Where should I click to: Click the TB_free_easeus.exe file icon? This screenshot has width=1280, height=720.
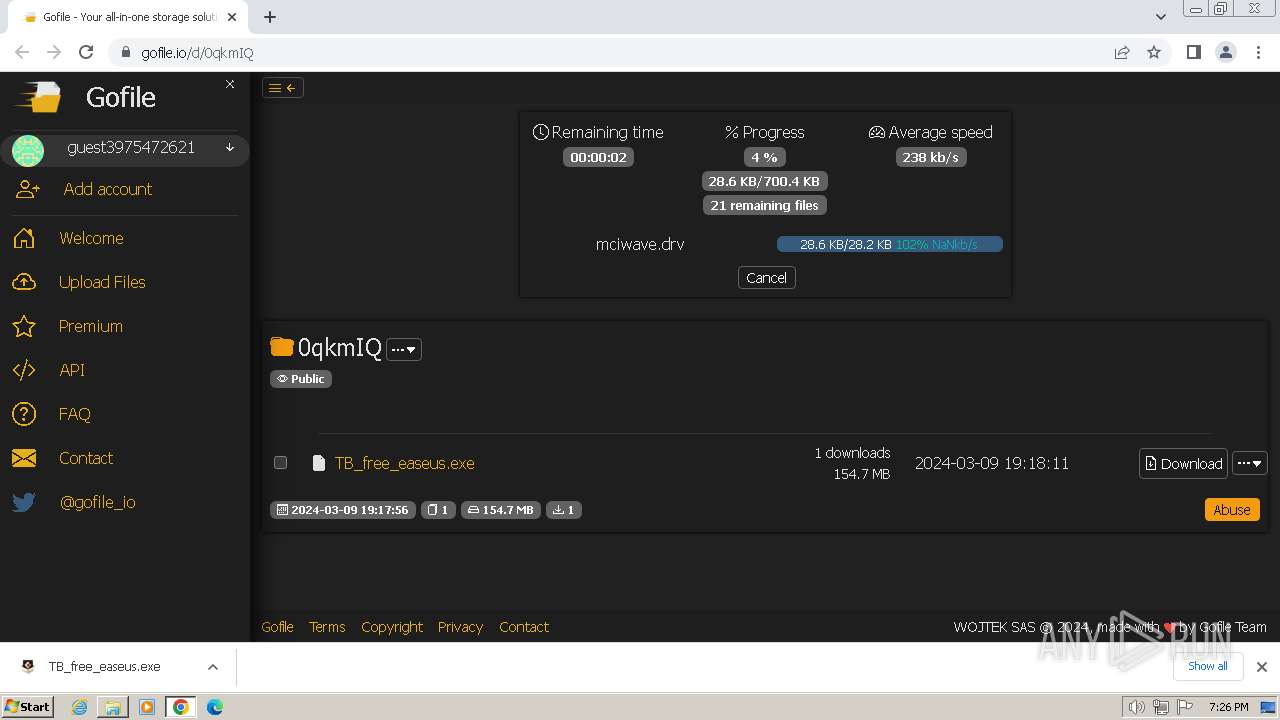click(319, 463)
